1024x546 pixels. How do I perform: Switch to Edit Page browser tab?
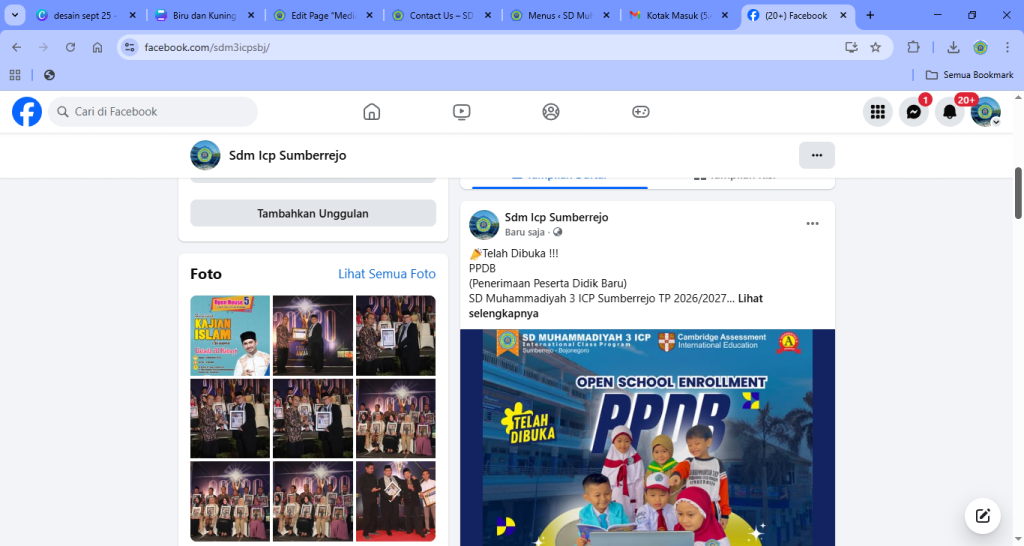pos(323,16)
